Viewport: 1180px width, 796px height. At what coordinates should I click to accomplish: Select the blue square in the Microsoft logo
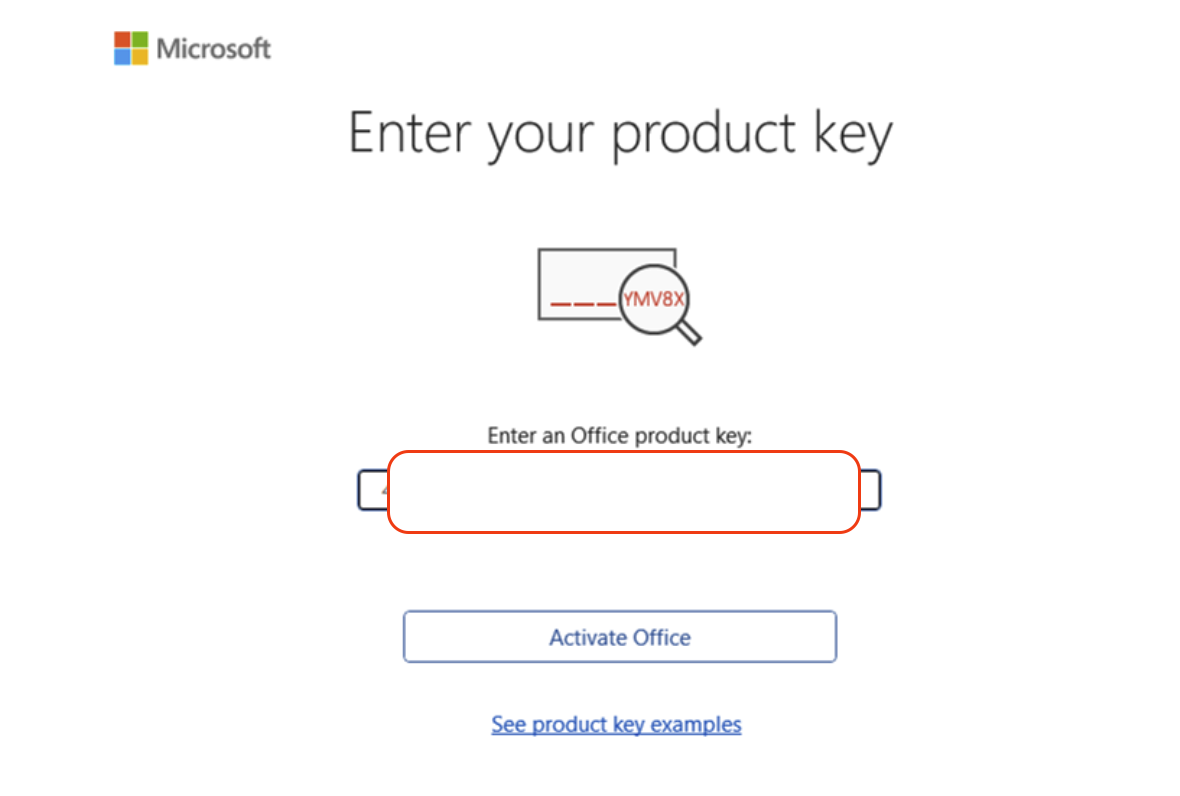point(120,56)
